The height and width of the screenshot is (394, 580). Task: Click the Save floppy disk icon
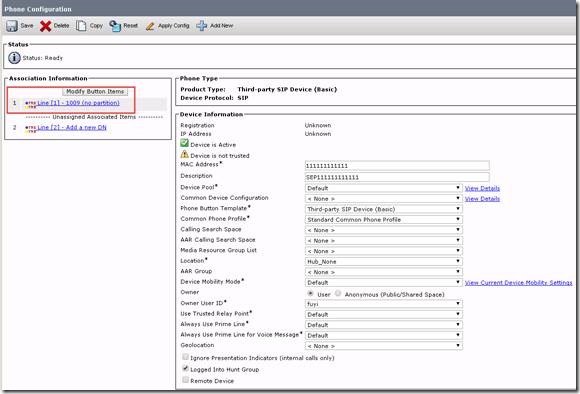pos(12,26)
